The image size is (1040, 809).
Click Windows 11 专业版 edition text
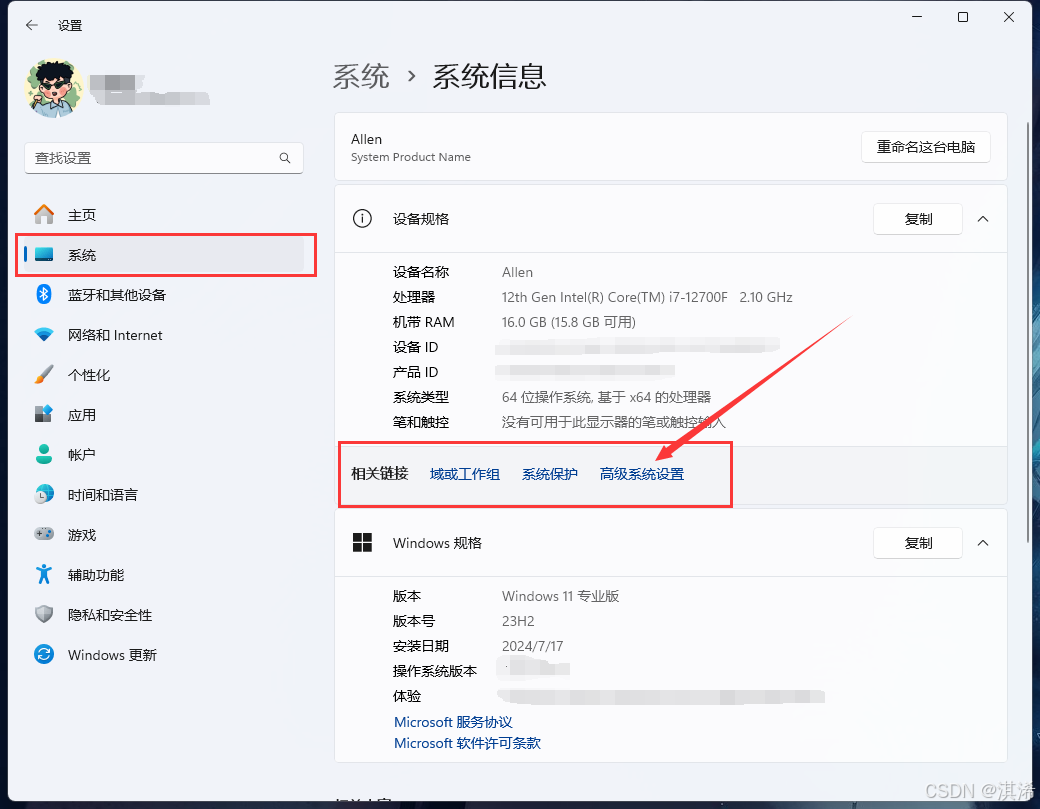pyautogui.click(x=560, y=596)
